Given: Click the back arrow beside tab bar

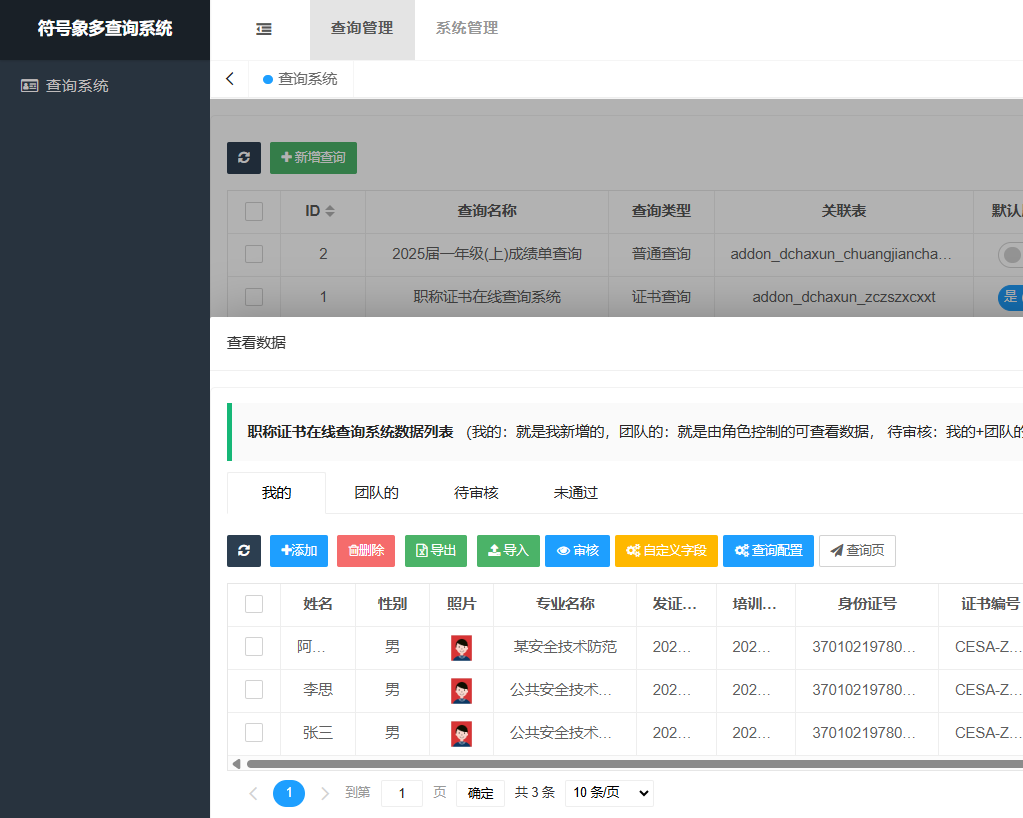Looking at the screenshot, I should click(230, 79).
